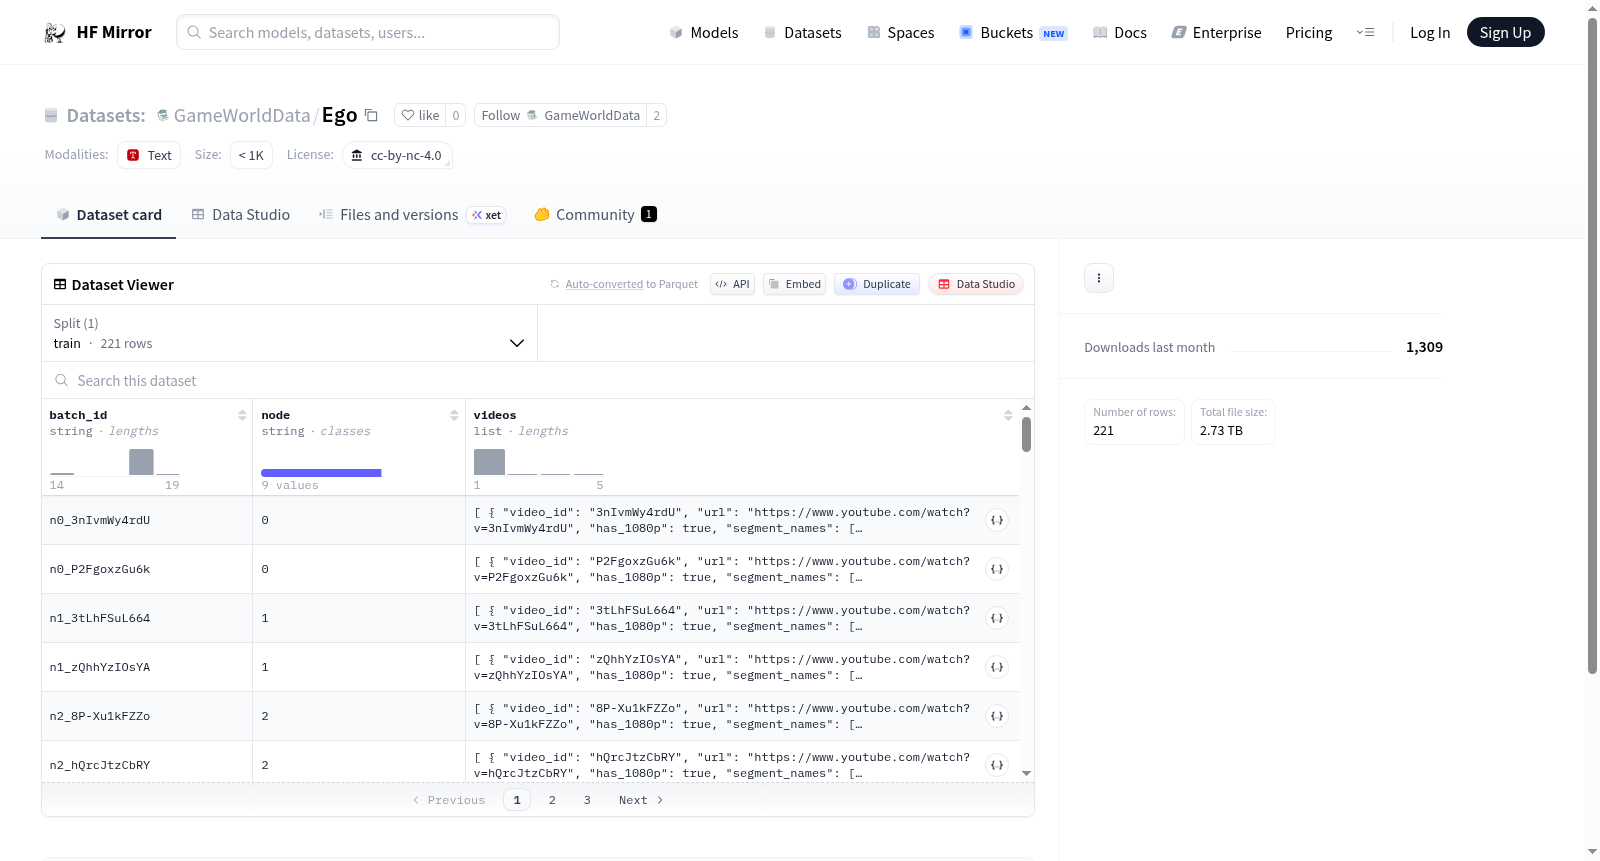Click the Duplicate button
Viewport: 1600px width, 861px height.
(877, 284)
